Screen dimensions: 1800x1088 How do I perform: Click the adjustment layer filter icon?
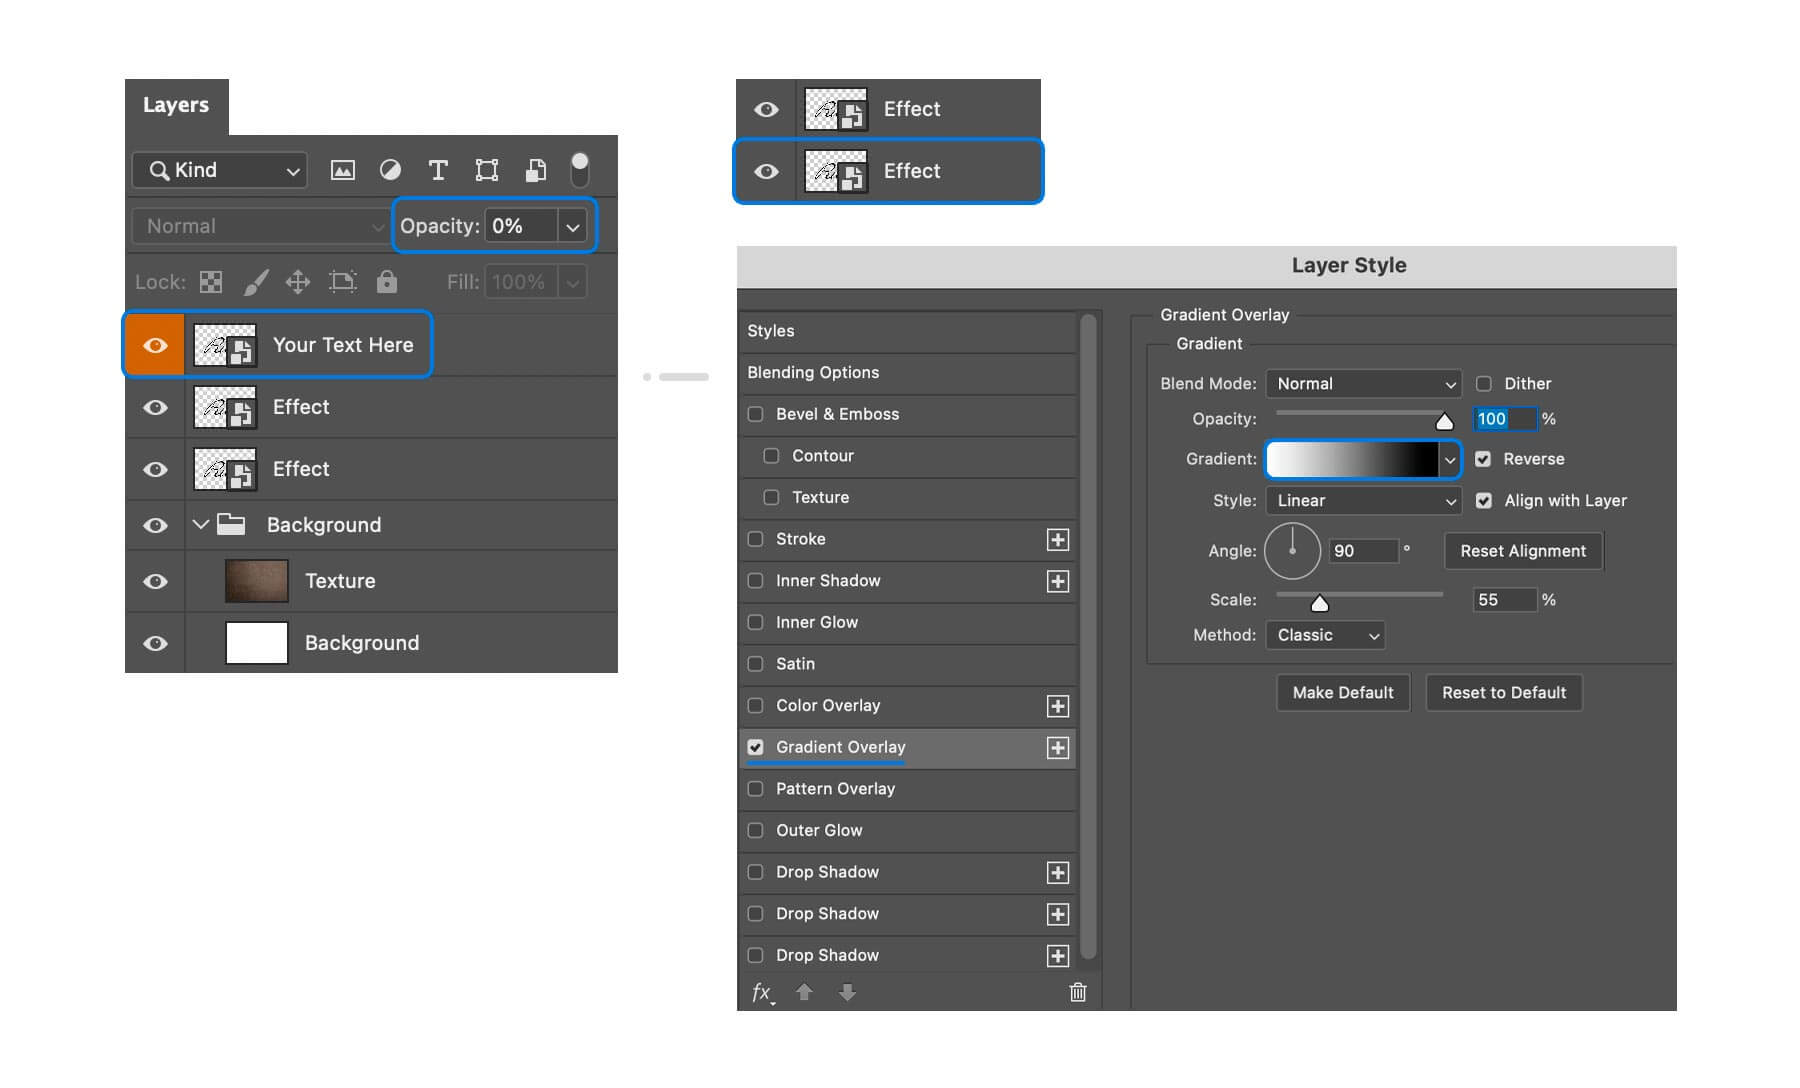[x=390, y=170]
